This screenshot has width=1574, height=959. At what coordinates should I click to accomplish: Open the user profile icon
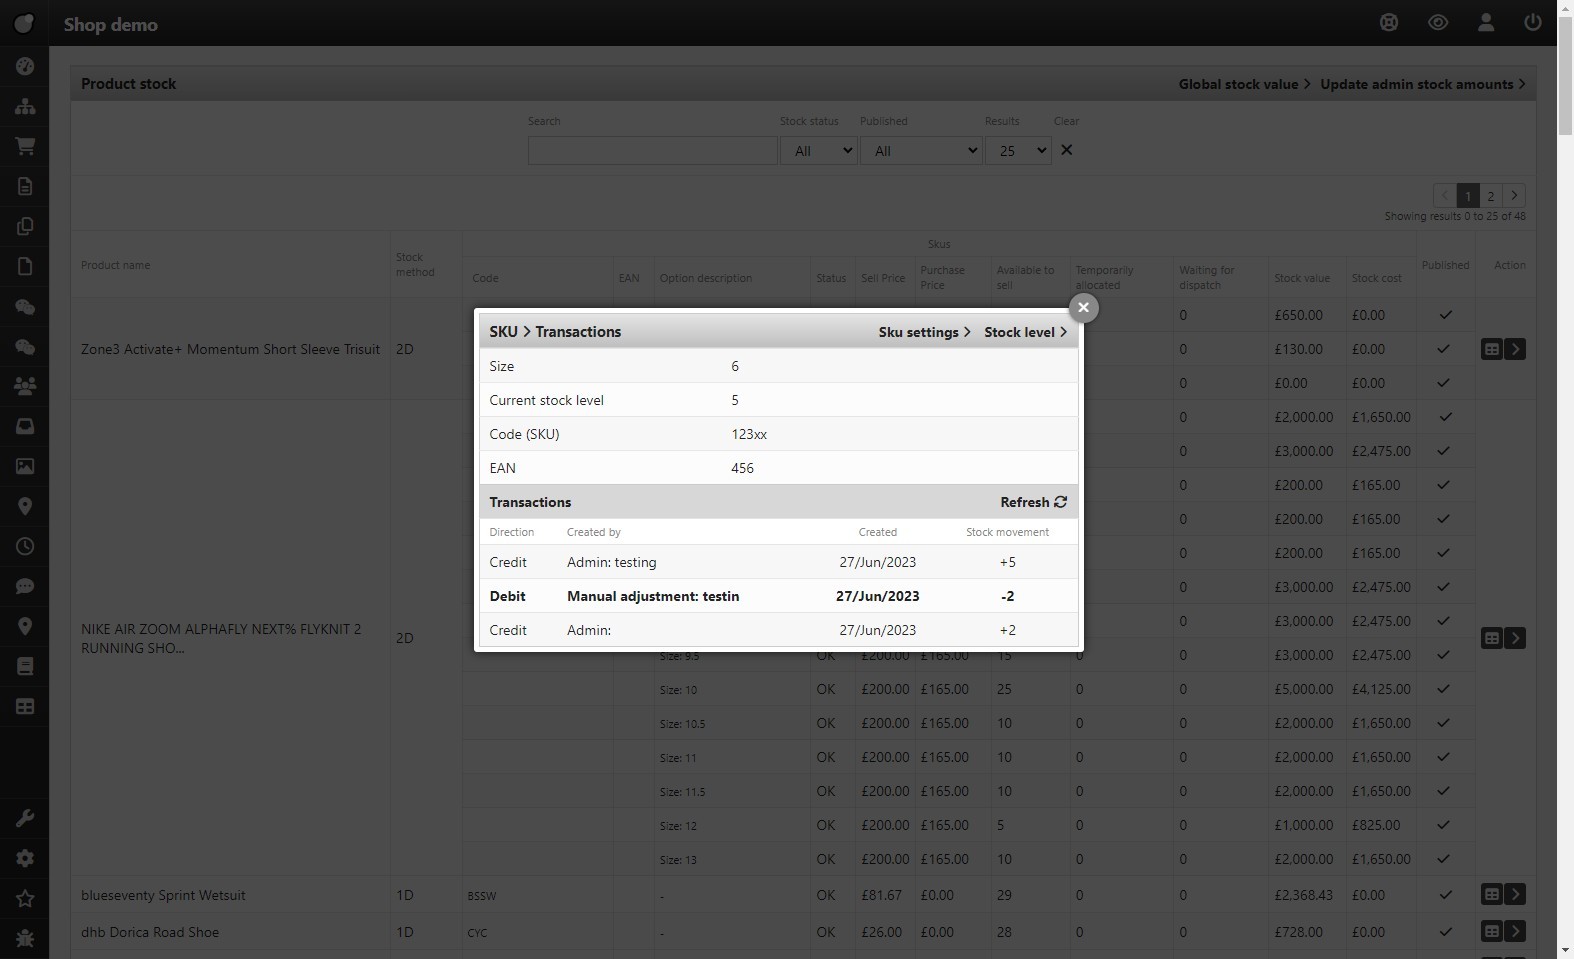click(x=1485, y=22)
